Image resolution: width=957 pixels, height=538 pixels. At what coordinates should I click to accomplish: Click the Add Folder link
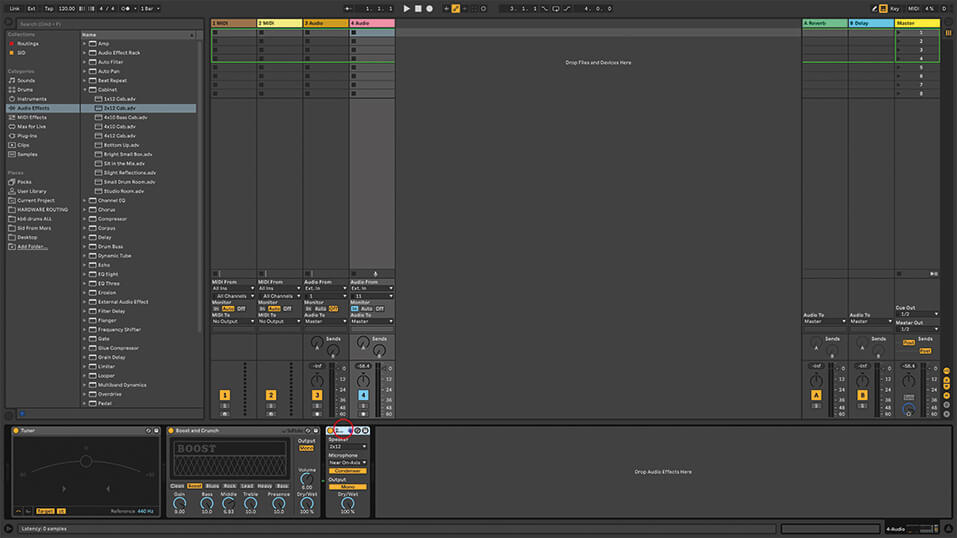coord(32,247)
